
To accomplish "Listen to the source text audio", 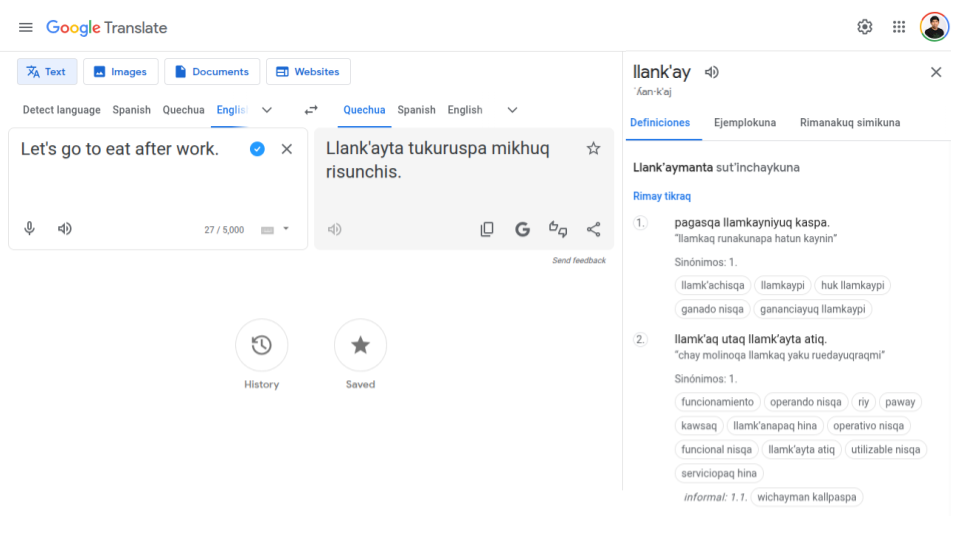I will 65,229.
